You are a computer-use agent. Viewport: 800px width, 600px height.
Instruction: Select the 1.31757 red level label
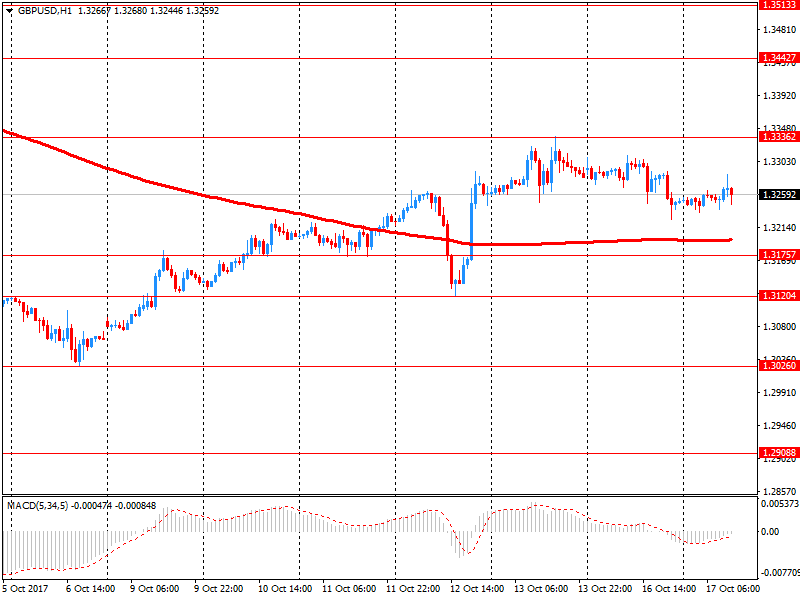click(x=779, y=255)
